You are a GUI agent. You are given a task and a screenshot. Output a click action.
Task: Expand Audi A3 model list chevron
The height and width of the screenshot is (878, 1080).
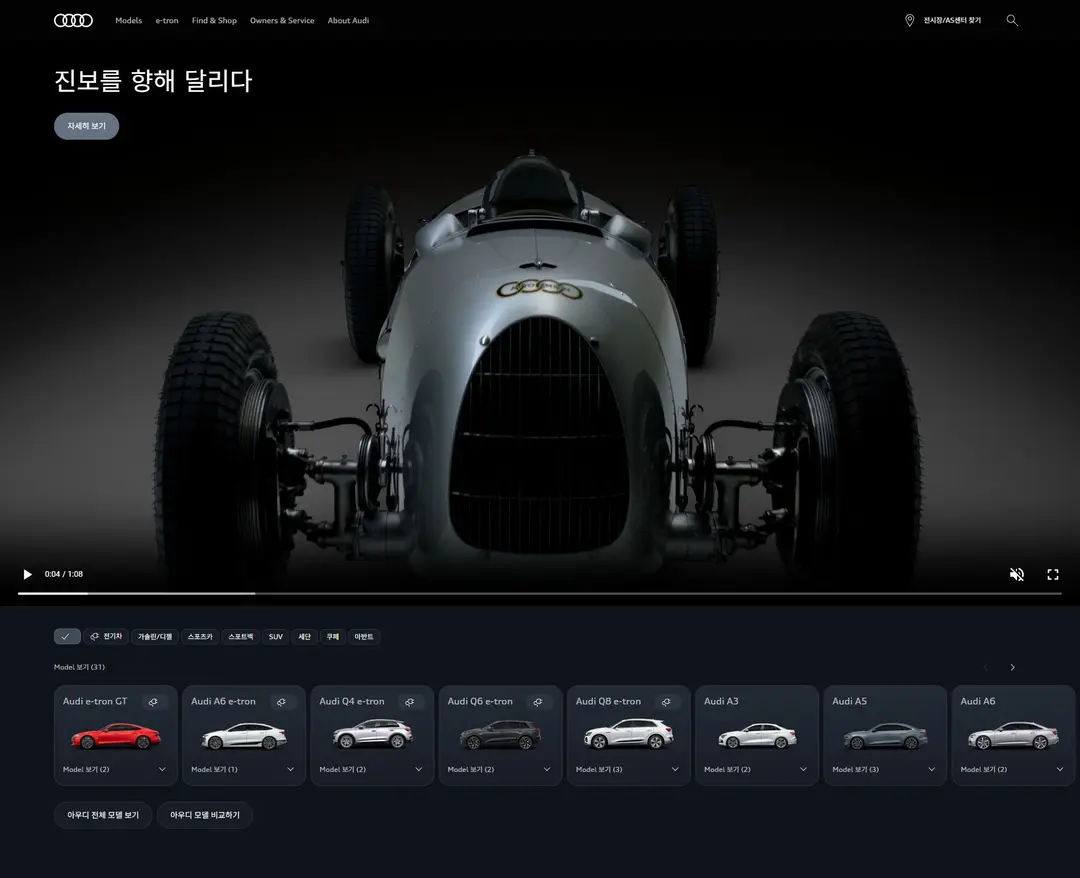pos(803,769)
